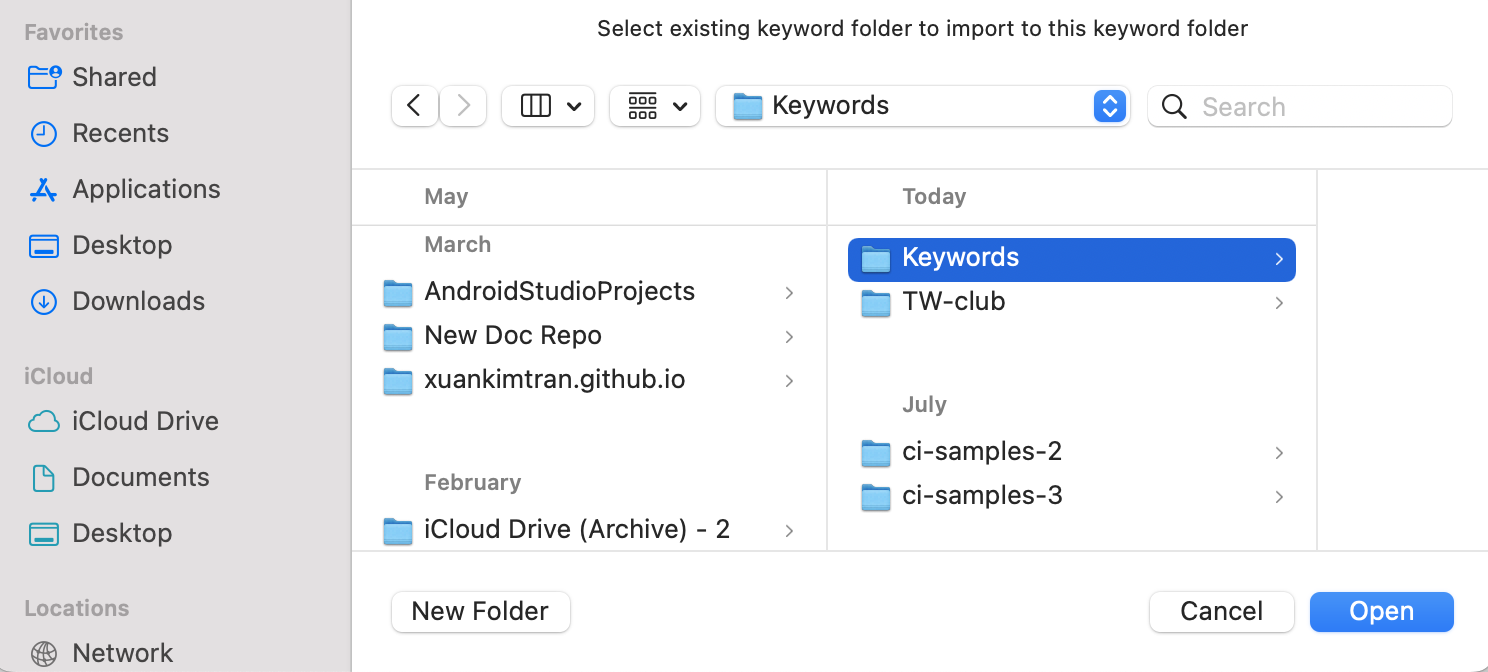
Task: Select the xuankimtran.github.io folder
Action: click(x=554, y=379)
